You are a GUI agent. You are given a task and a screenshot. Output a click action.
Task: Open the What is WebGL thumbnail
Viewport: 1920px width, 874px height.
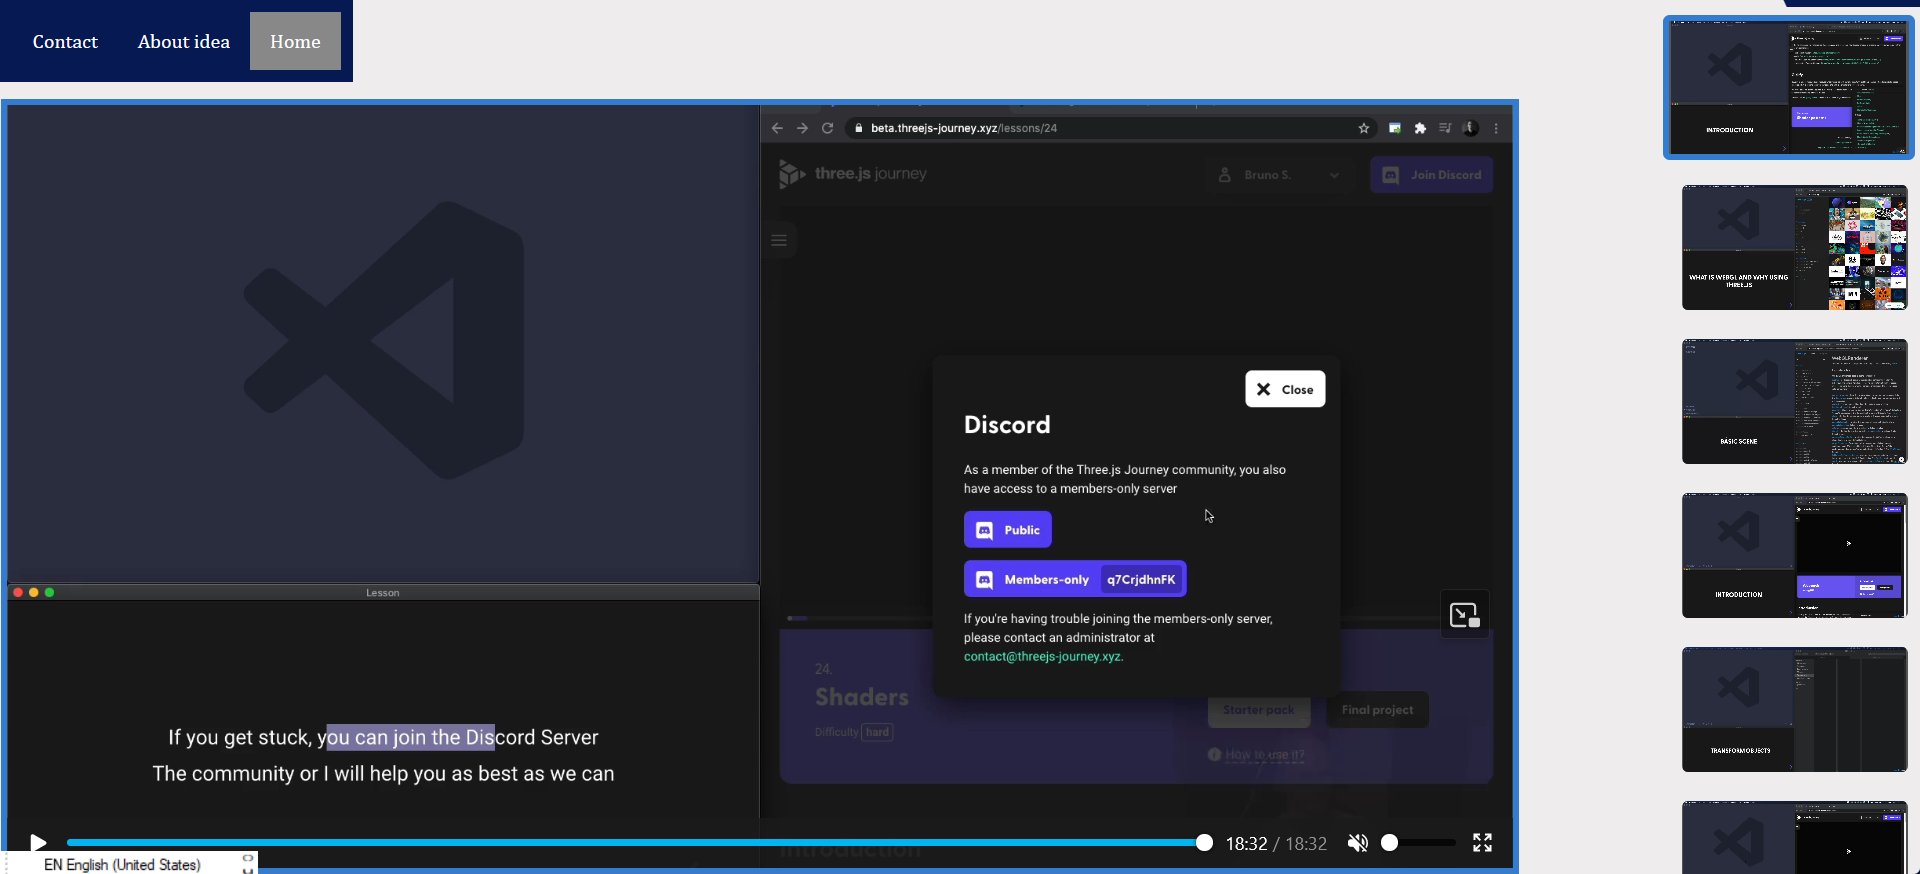1795,247
